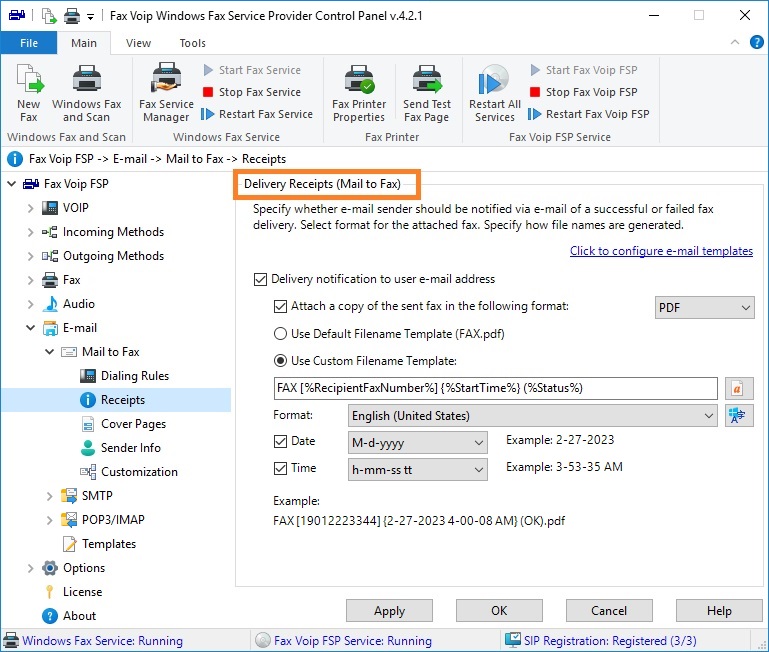Click the Help question mark icon in ribbon
The image size is (769, 652).
click(756, 42)
